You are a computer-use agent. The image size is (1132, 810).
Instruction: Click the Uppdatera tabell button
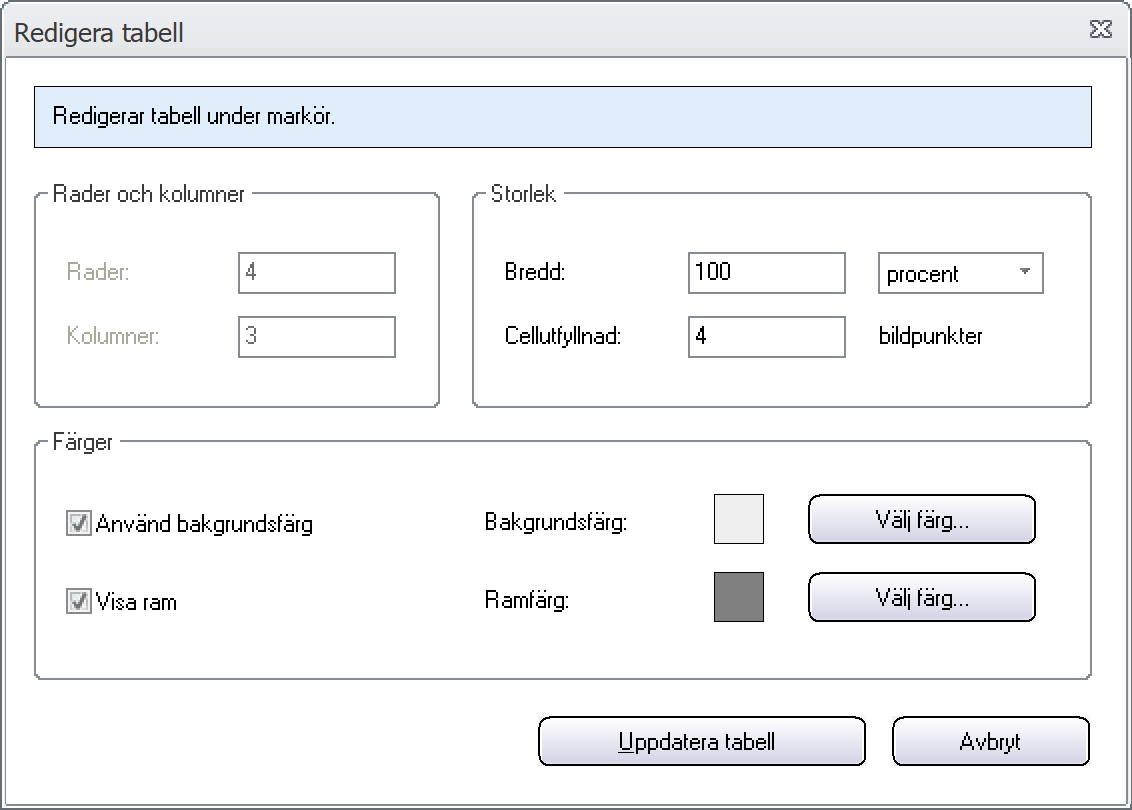702,741
